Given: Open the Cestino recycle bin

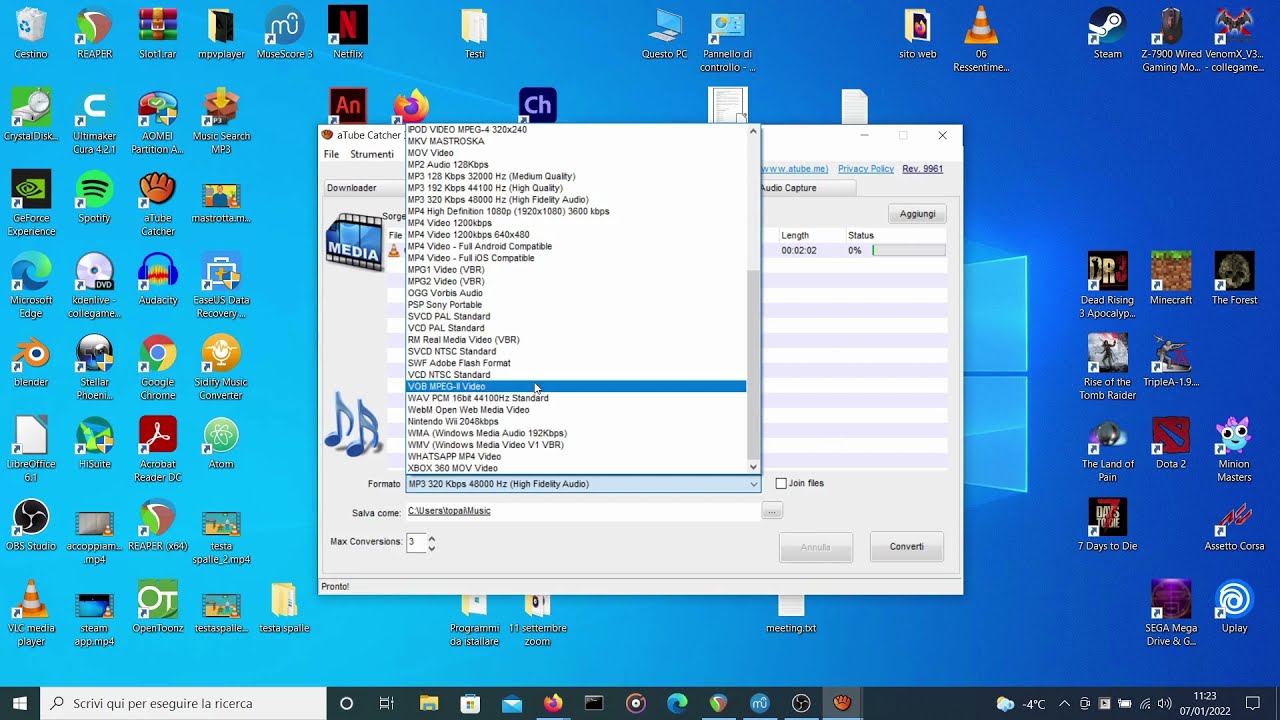Looking at the screenshot, I should (x=31, y=34).
